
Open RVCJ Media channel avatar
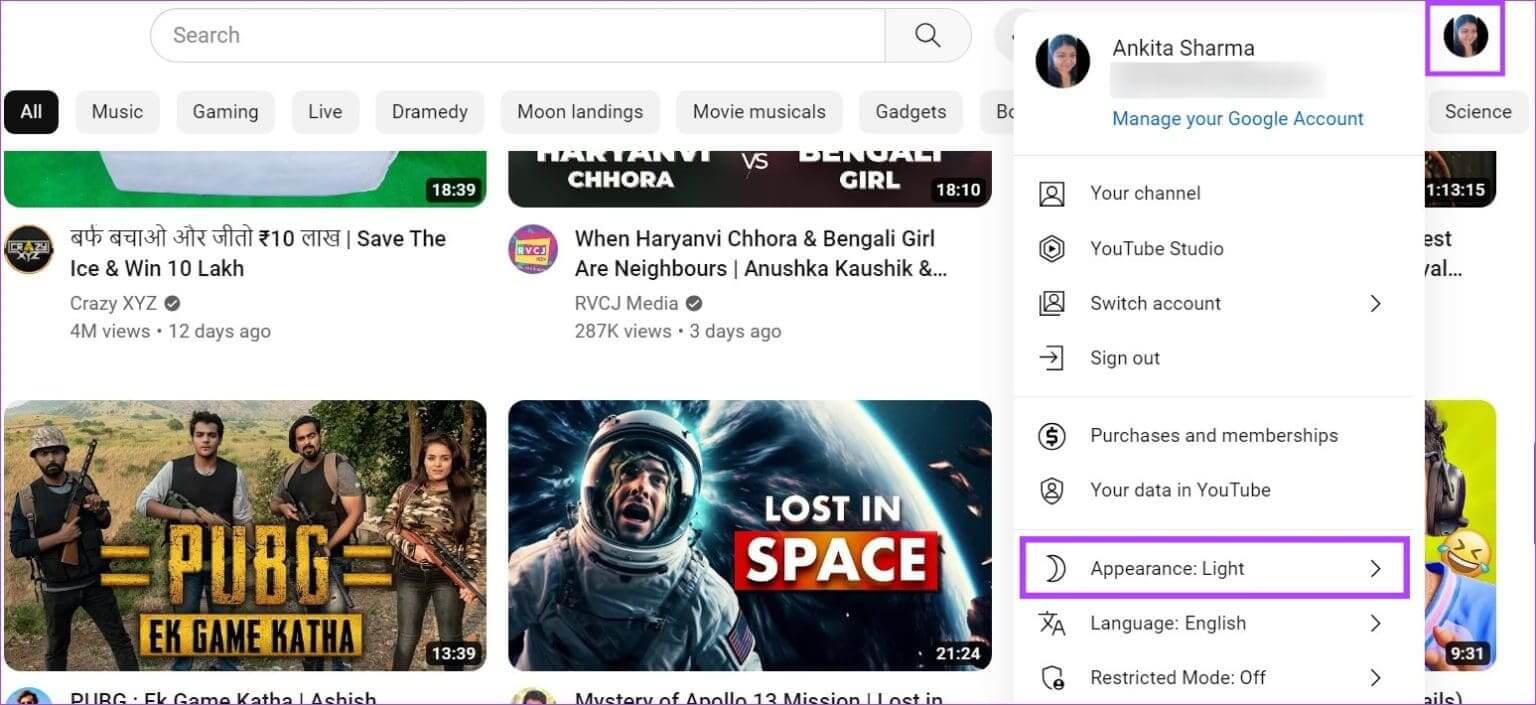[533, 250]
